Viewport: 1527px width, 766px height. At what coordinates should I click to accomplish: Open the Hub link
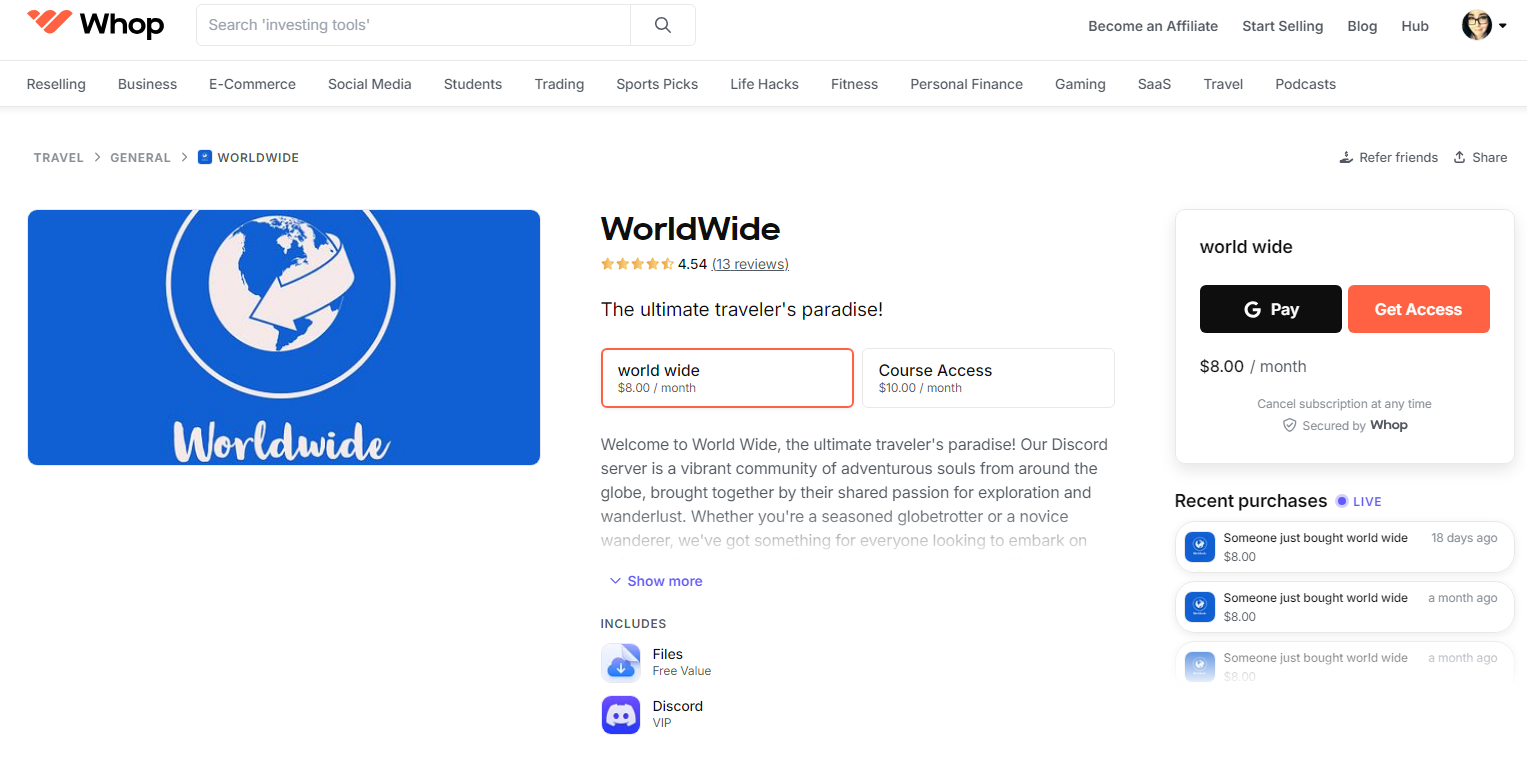click(1415, 26)
